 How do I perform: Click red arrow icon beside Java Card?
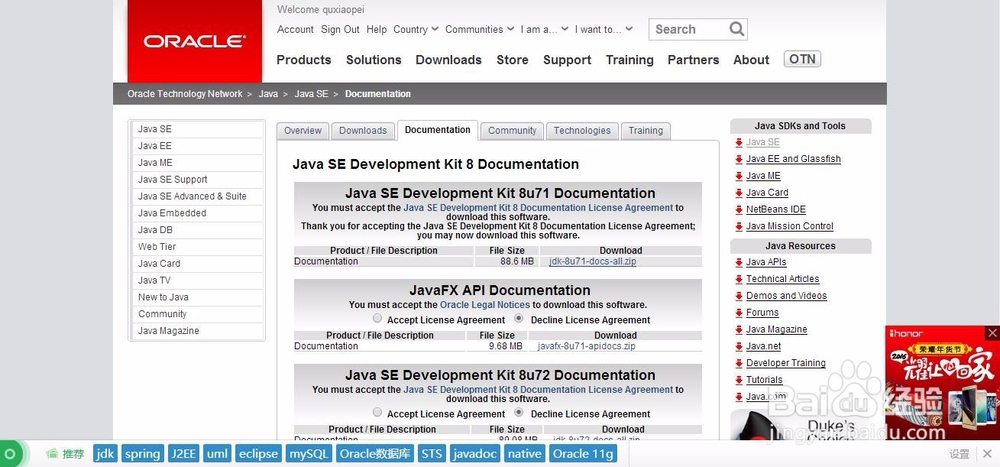739,193
